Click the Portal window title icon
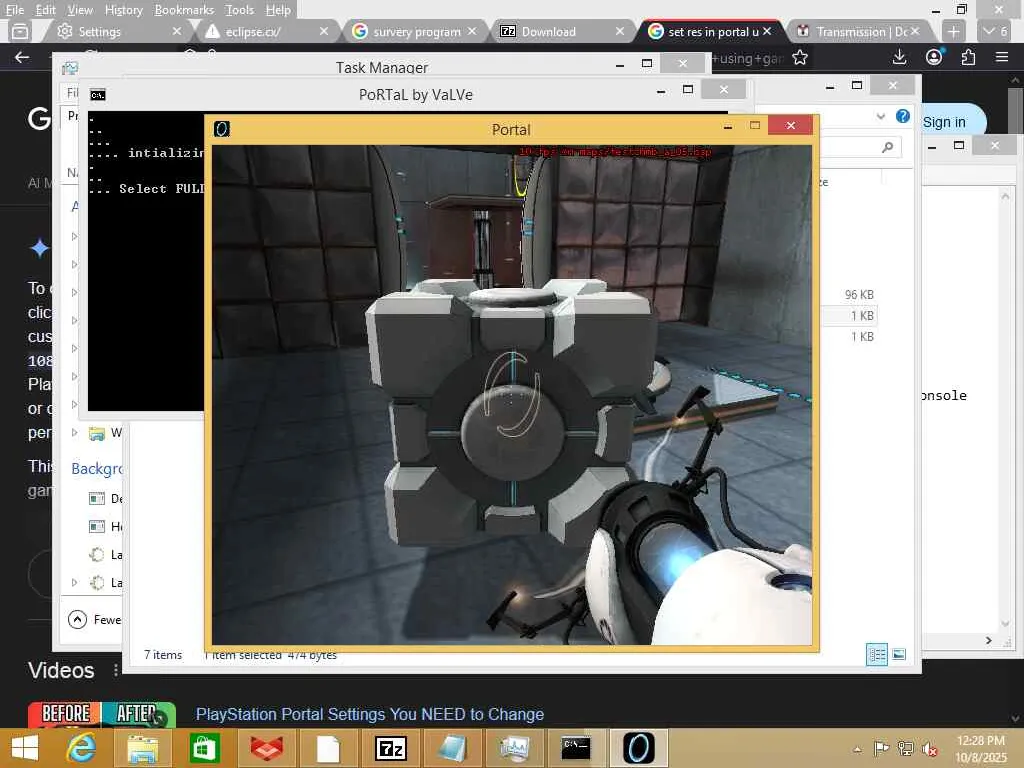1024x768 pixels. pos(221,129)
